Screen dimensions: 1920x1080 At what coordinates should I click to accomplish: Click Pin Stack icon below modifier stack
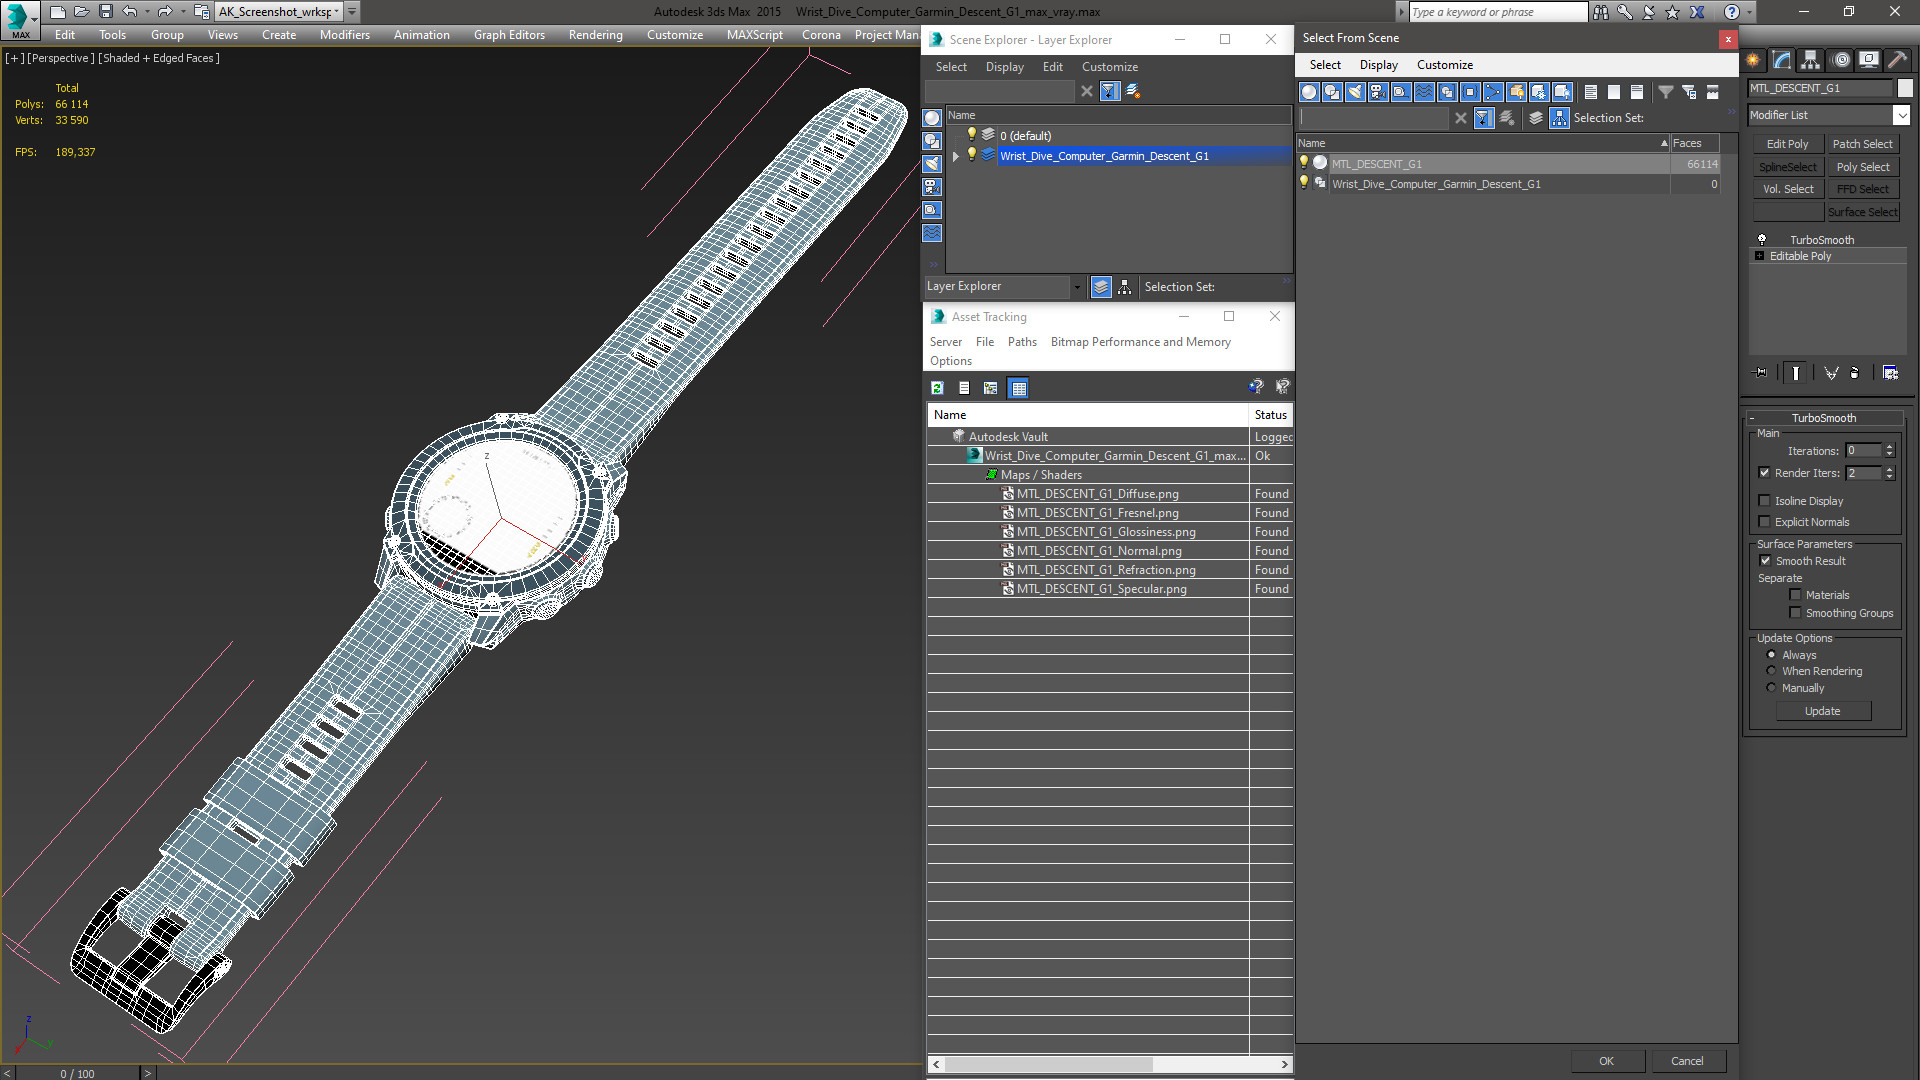[1761, 373]
